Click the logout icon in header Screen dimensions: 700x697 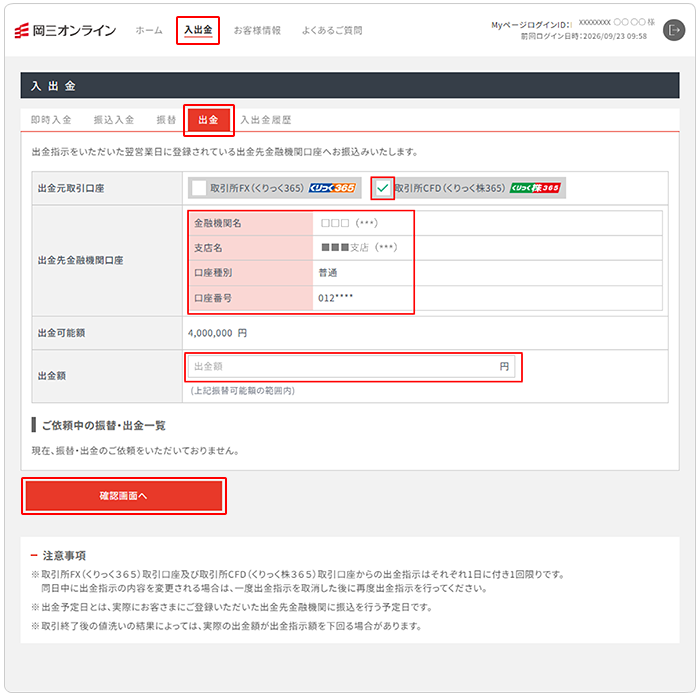coord(674,30)
